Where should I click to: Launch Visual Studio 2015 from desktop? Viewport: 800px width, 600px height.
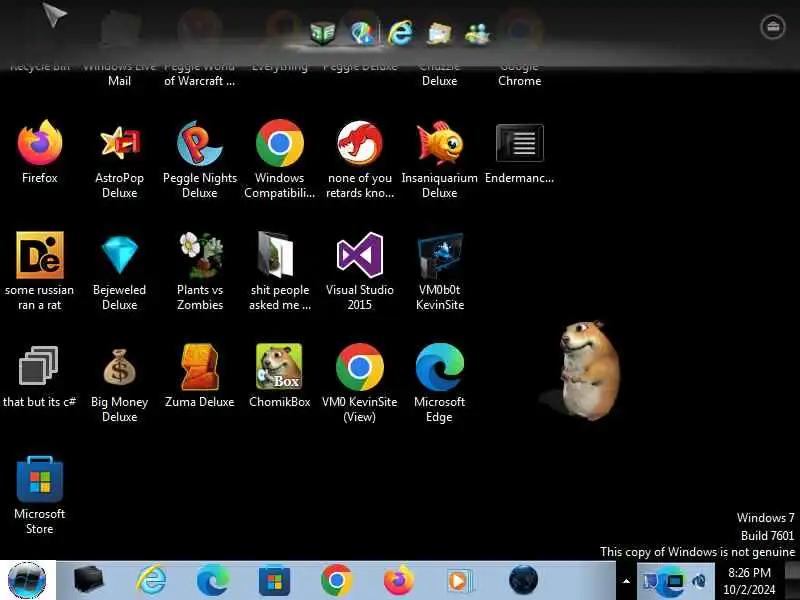coord(360,271)
